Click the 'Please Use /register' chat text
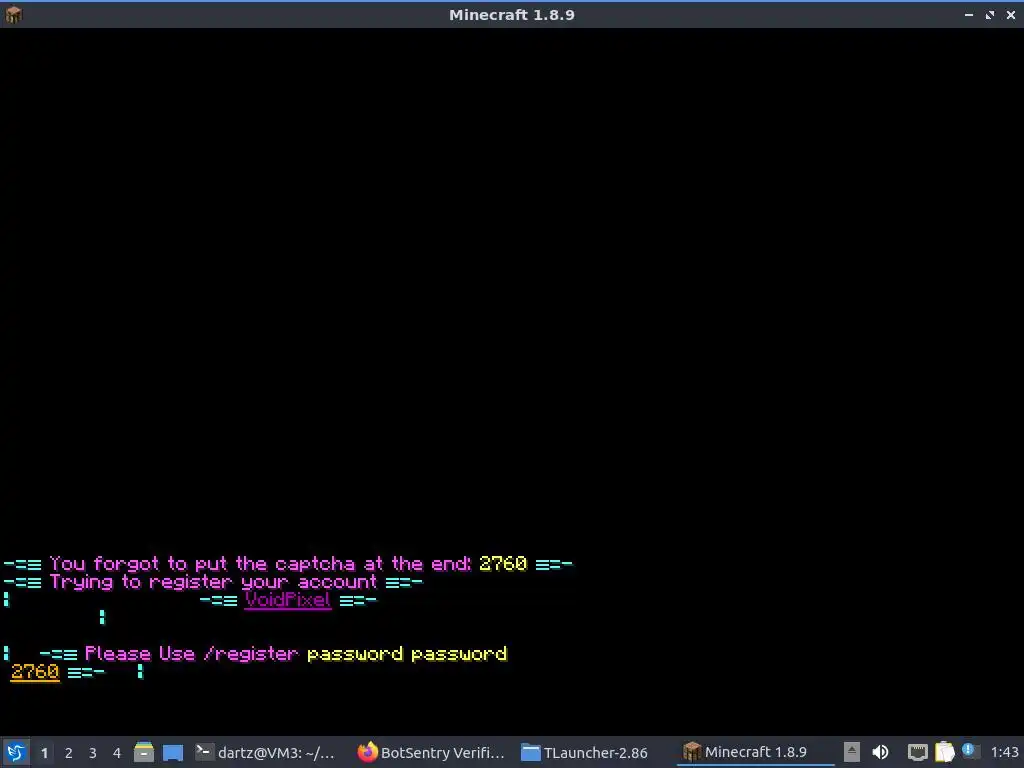1024x768 pixels. [191, 654]
